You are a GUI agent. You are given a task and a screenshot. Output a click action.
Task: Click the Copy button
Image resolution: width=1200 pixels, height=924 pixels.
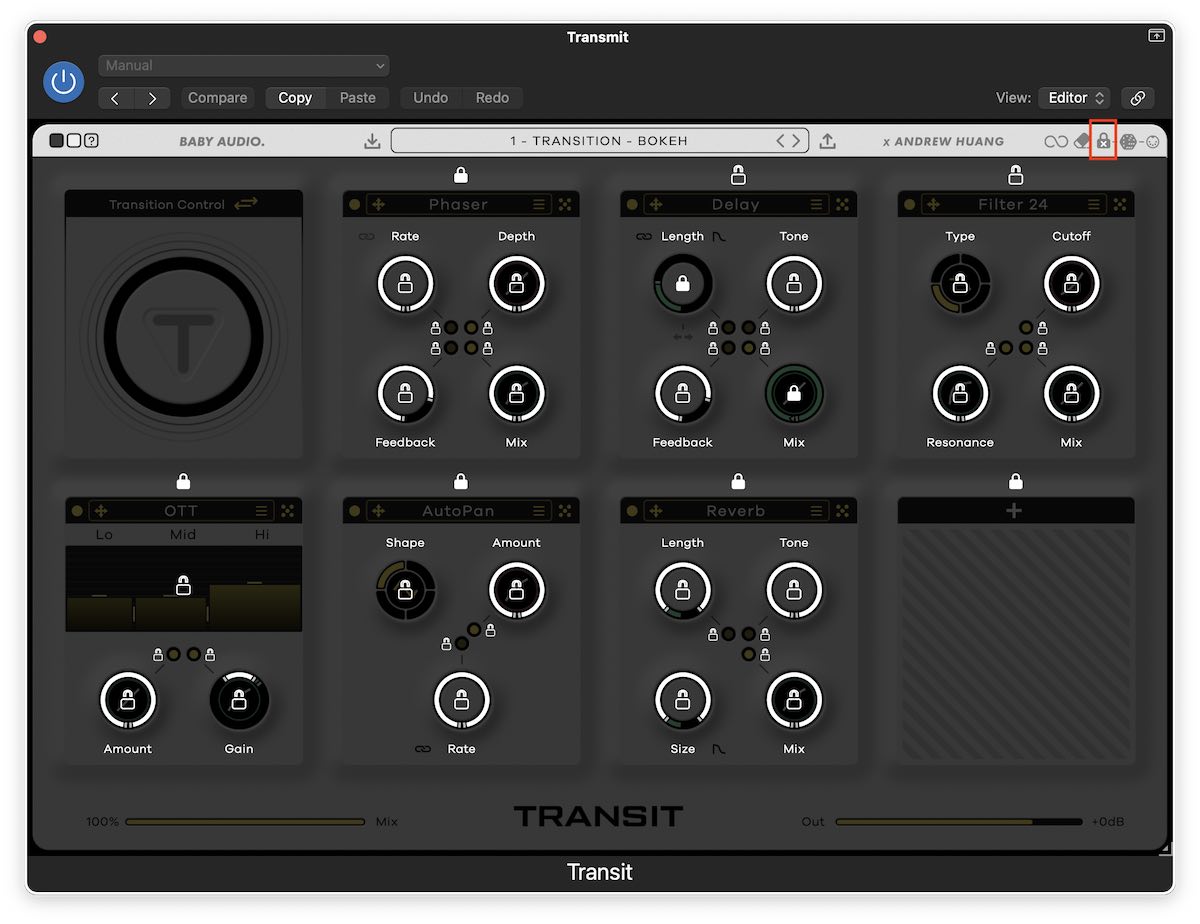coord(295,98)
